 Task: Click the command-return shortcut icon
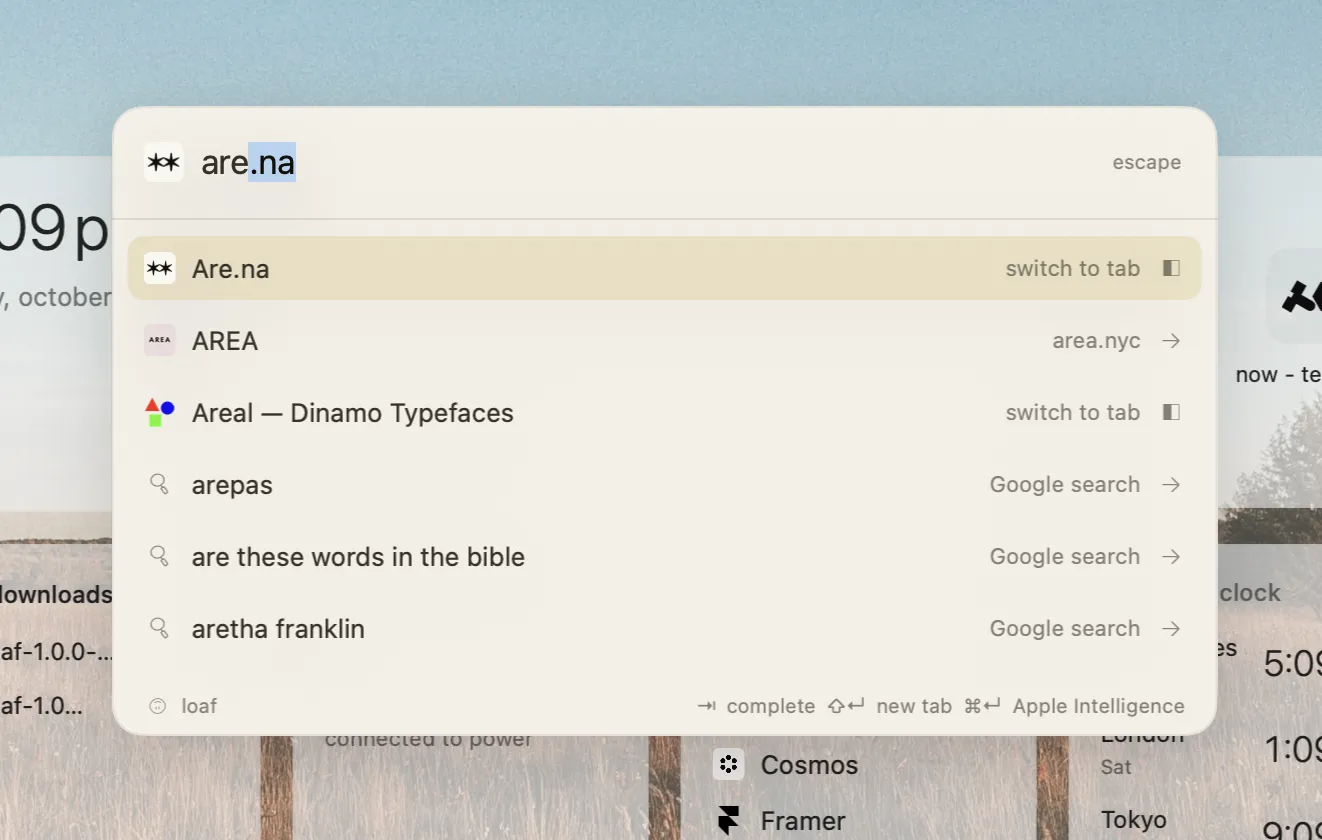(x=982, y=706)
